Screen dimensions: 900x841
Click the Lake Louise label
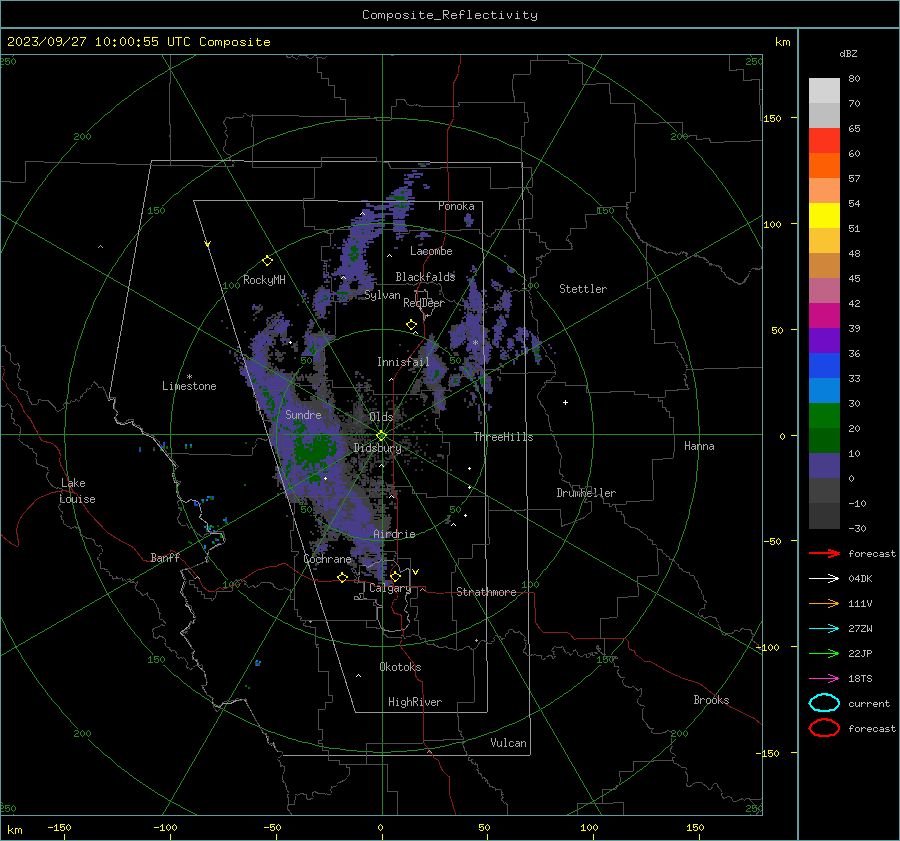click(x=77, y=491)
